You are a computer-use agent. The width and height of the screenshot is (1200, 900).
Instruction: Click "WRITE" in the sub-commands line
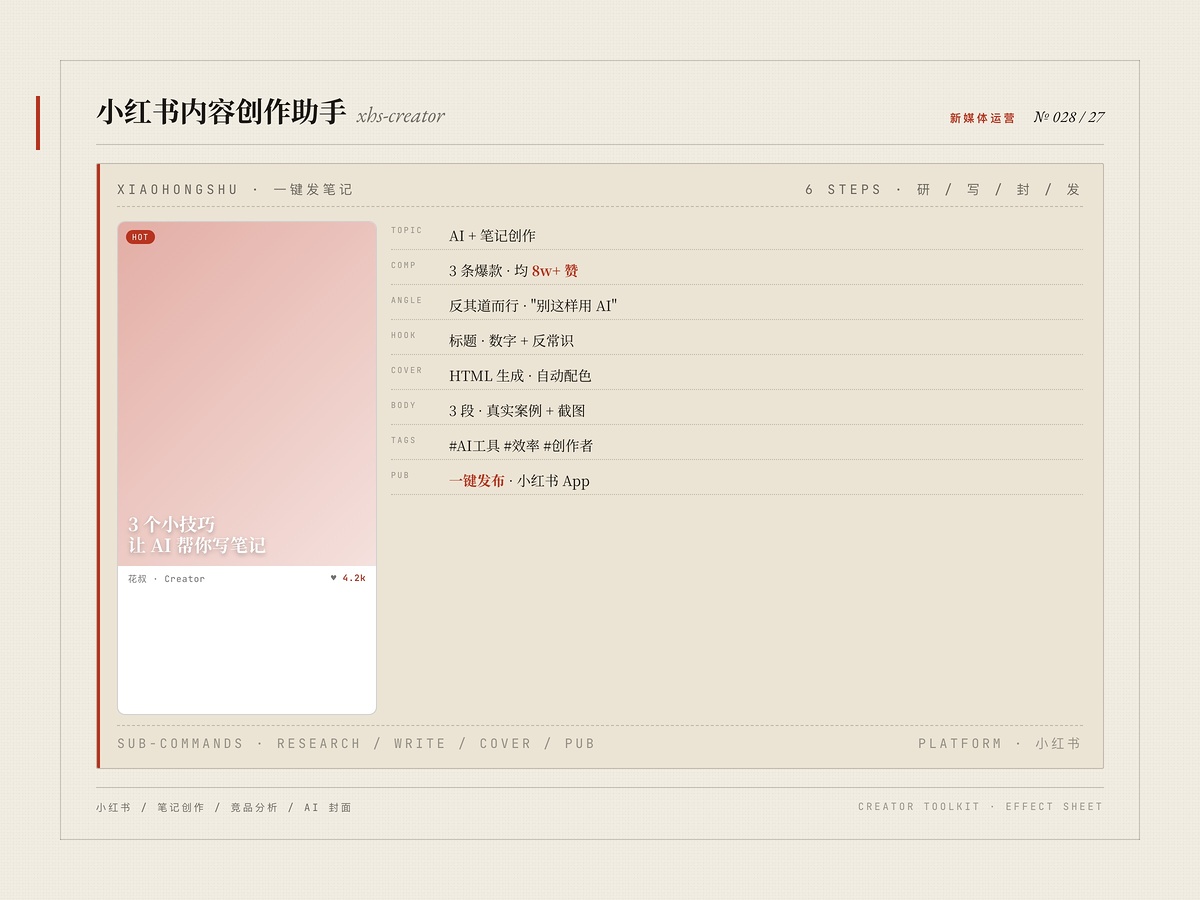point(420,744)
